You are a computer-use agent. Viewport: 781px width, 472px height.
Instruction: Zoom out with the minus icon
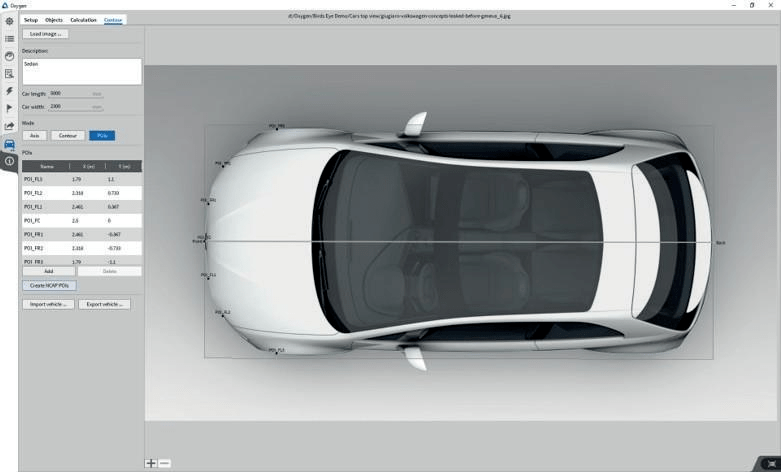click(165, 463)
